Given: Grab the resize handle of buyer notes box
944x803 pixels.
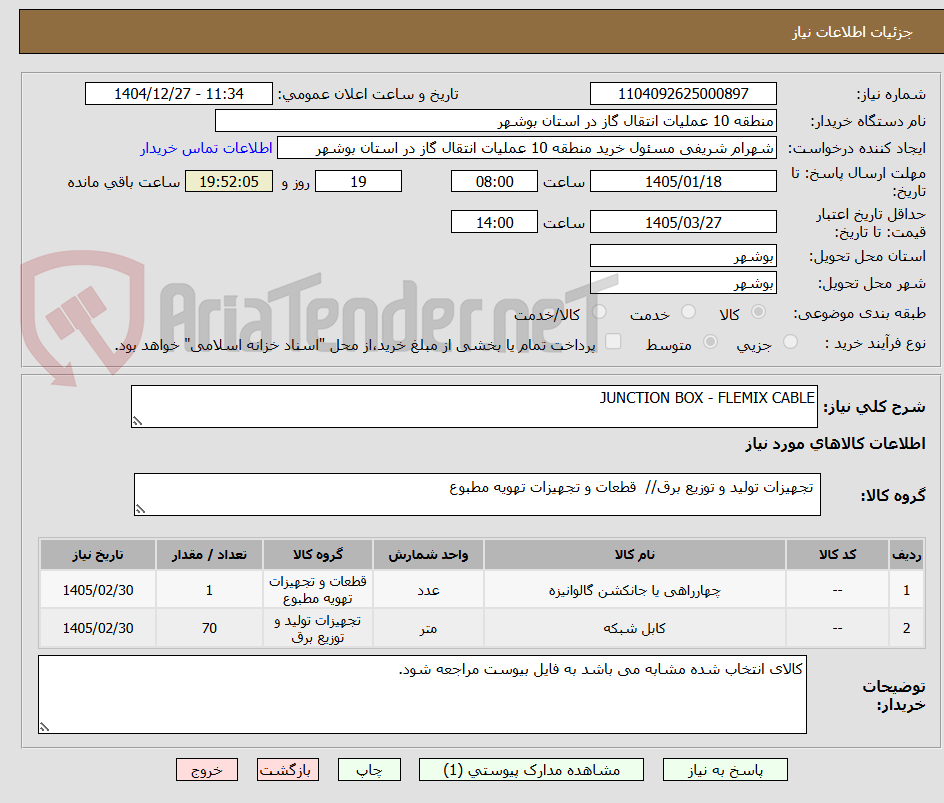Looking at the screenshot, I should (45, 727).
